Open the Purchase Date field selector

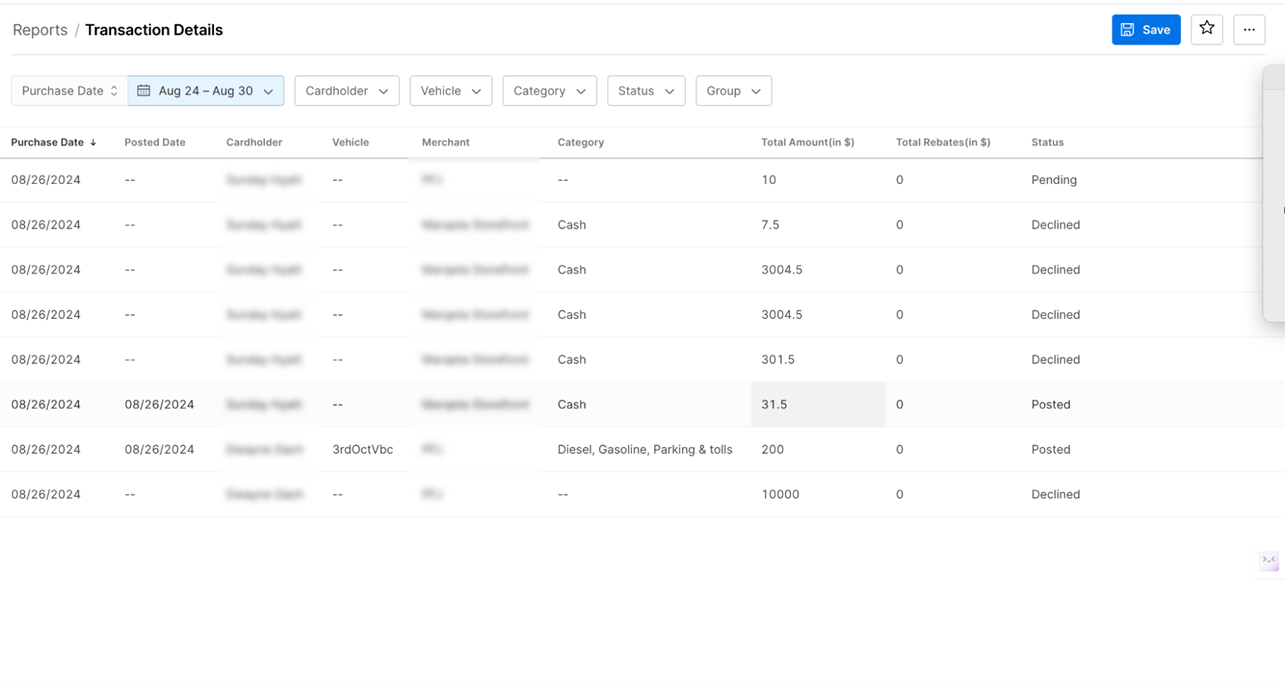click(69, 91)
